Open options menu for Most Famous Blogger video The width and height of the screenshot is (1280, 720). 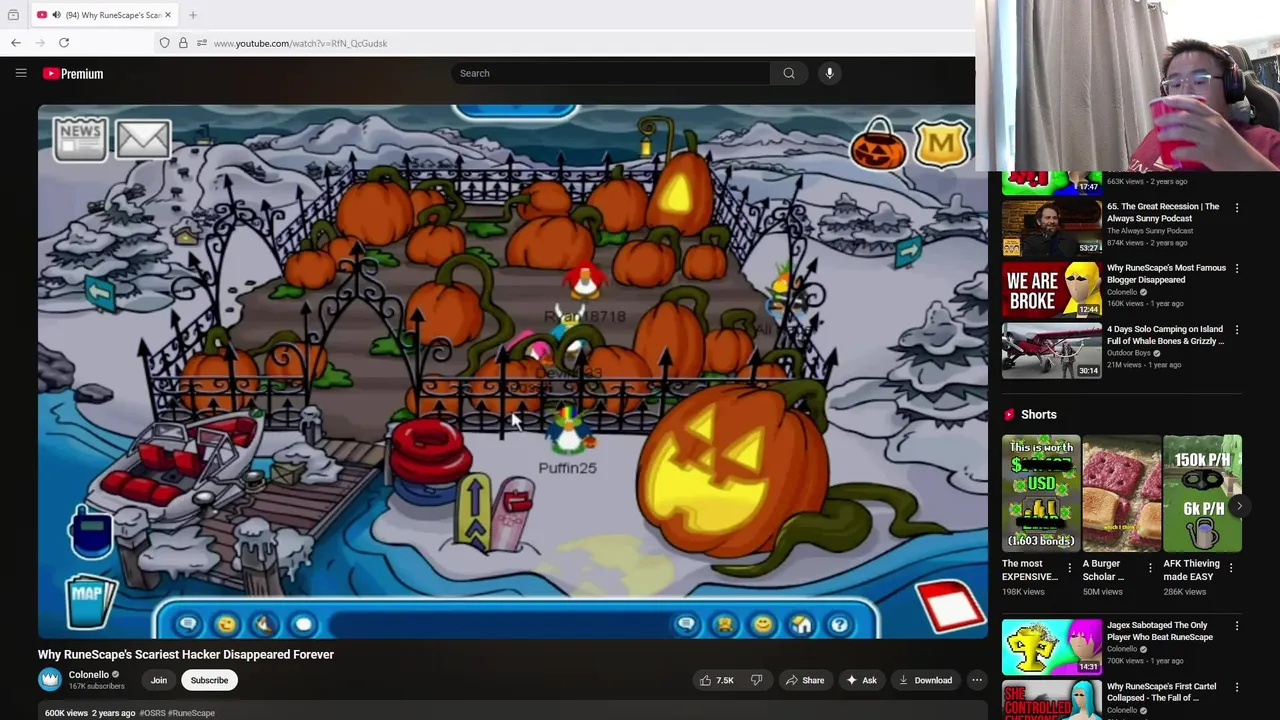(x=1237, y=269)
